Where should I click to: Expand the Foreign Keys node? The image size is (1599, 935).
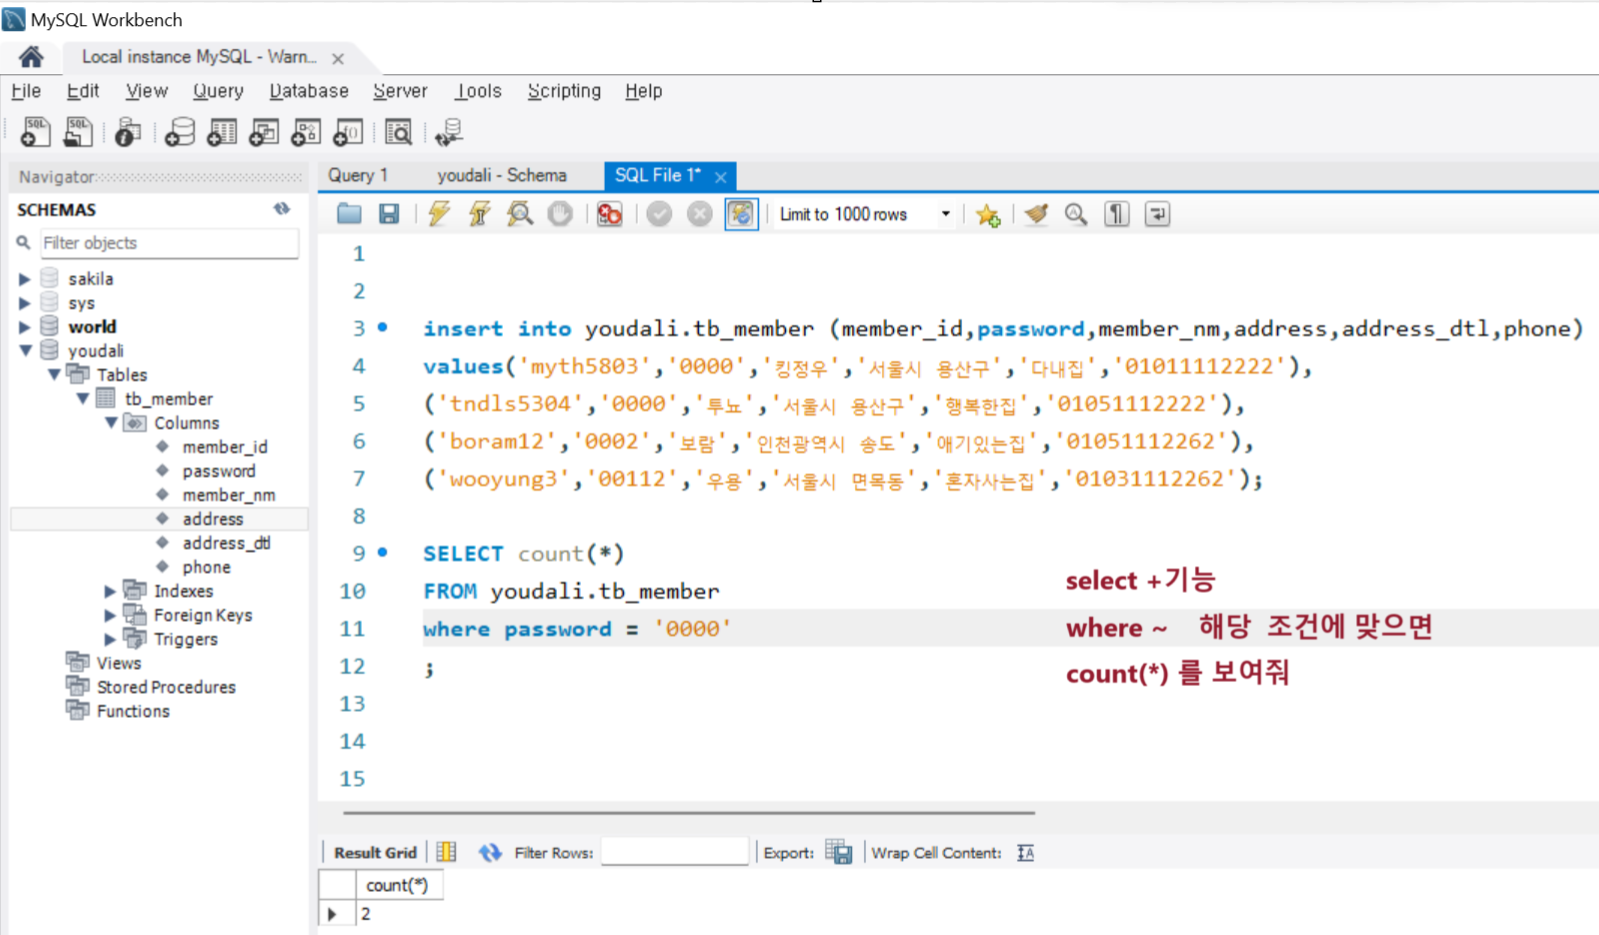(x=110, y=615)
